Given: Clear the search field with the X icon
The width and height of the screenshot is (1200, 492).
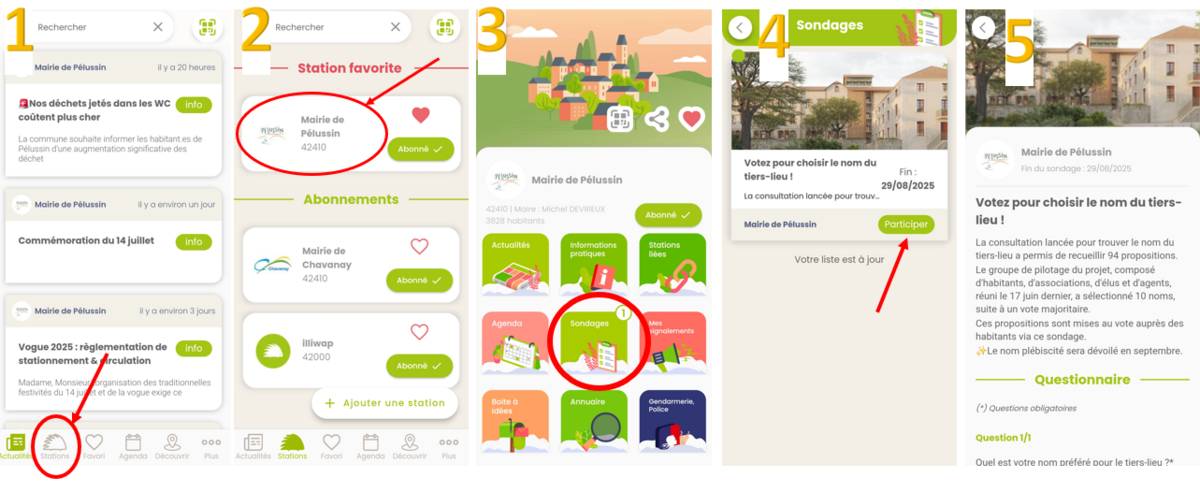Looking at the screenshot, I should (157, 27).
